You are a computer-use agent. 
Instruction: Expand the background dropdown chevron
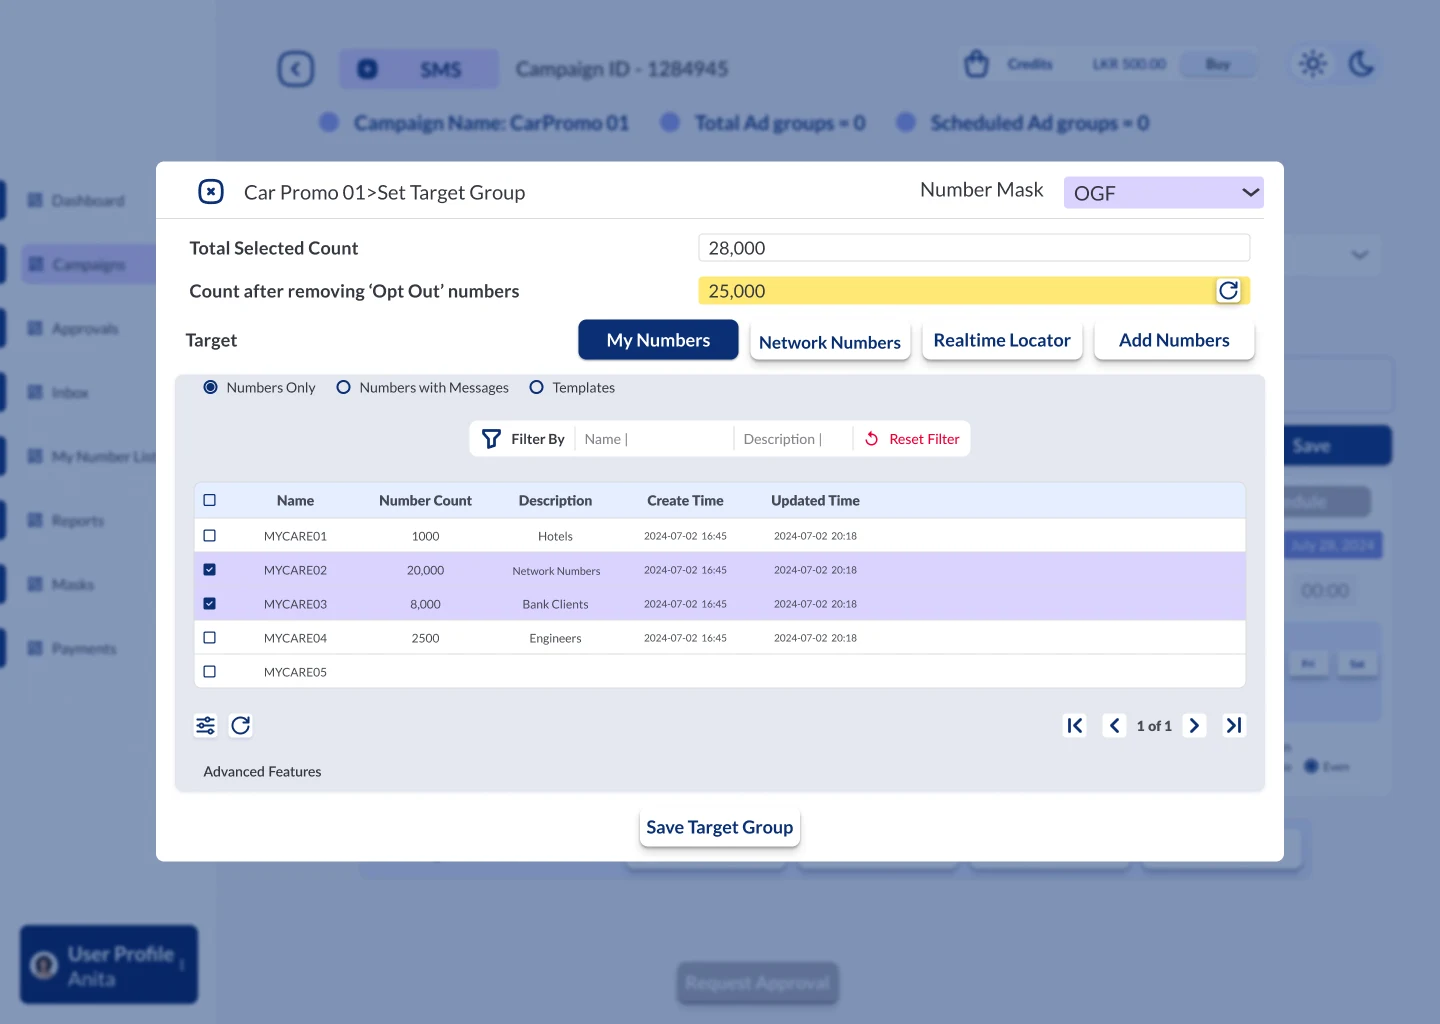(1359, 255)
